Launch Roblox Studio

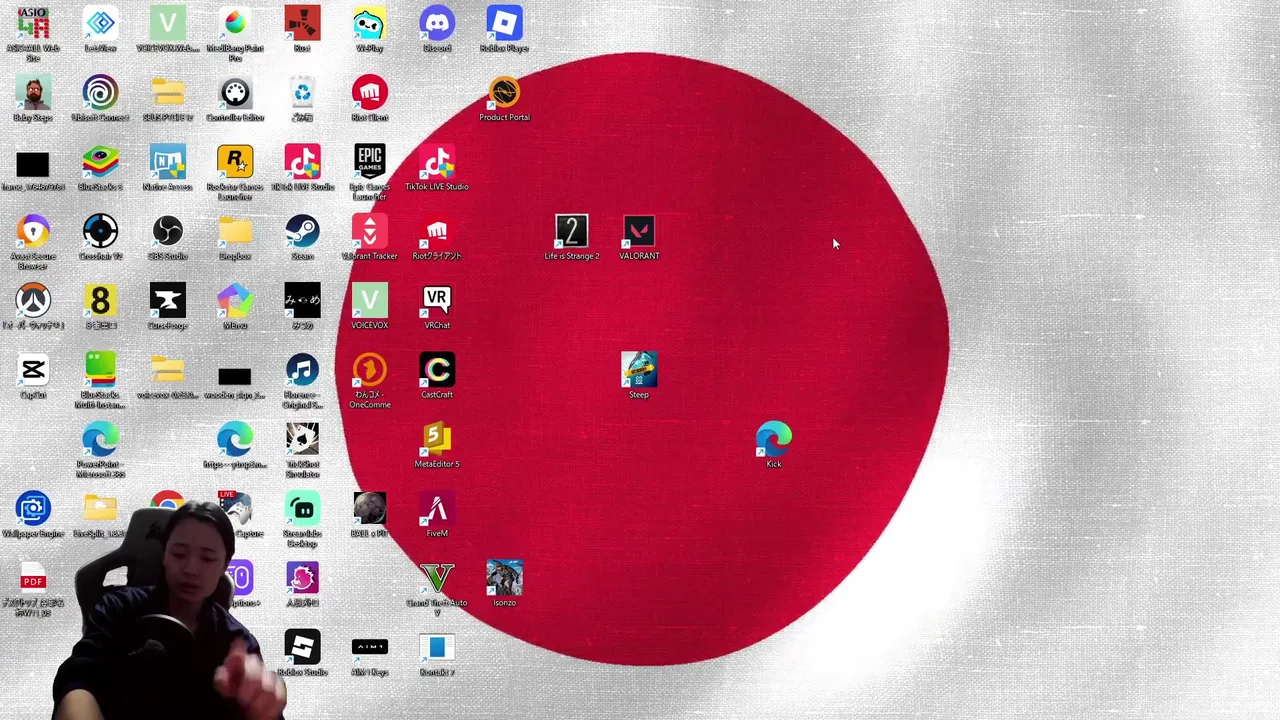click(x=302, y=648)
